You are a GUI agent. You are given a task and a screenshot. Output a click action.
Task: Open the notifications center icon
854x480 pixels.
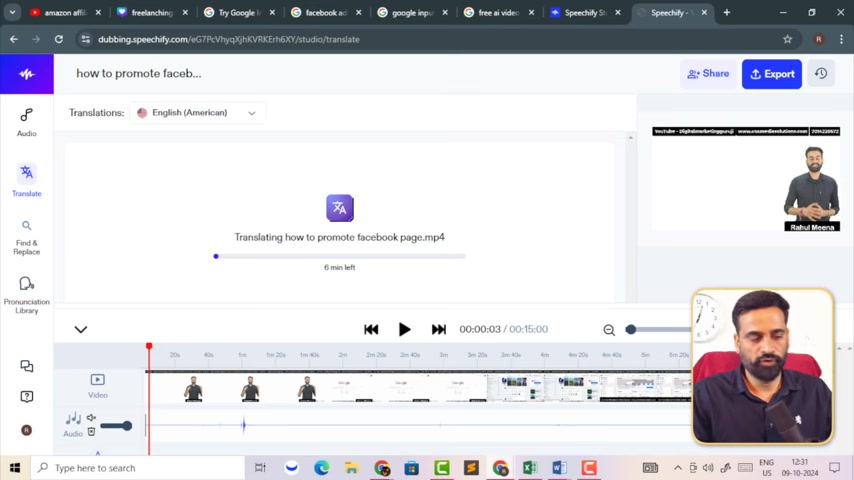[834, 467]
